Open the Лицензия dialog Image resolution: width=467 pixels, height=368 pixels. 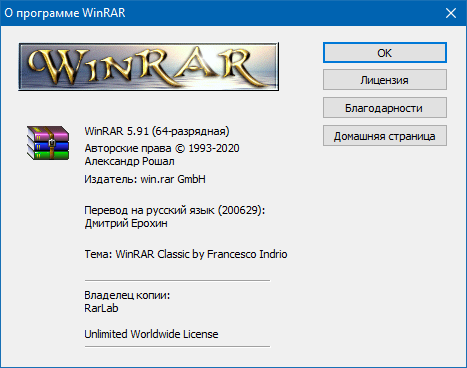click(385, 80)
